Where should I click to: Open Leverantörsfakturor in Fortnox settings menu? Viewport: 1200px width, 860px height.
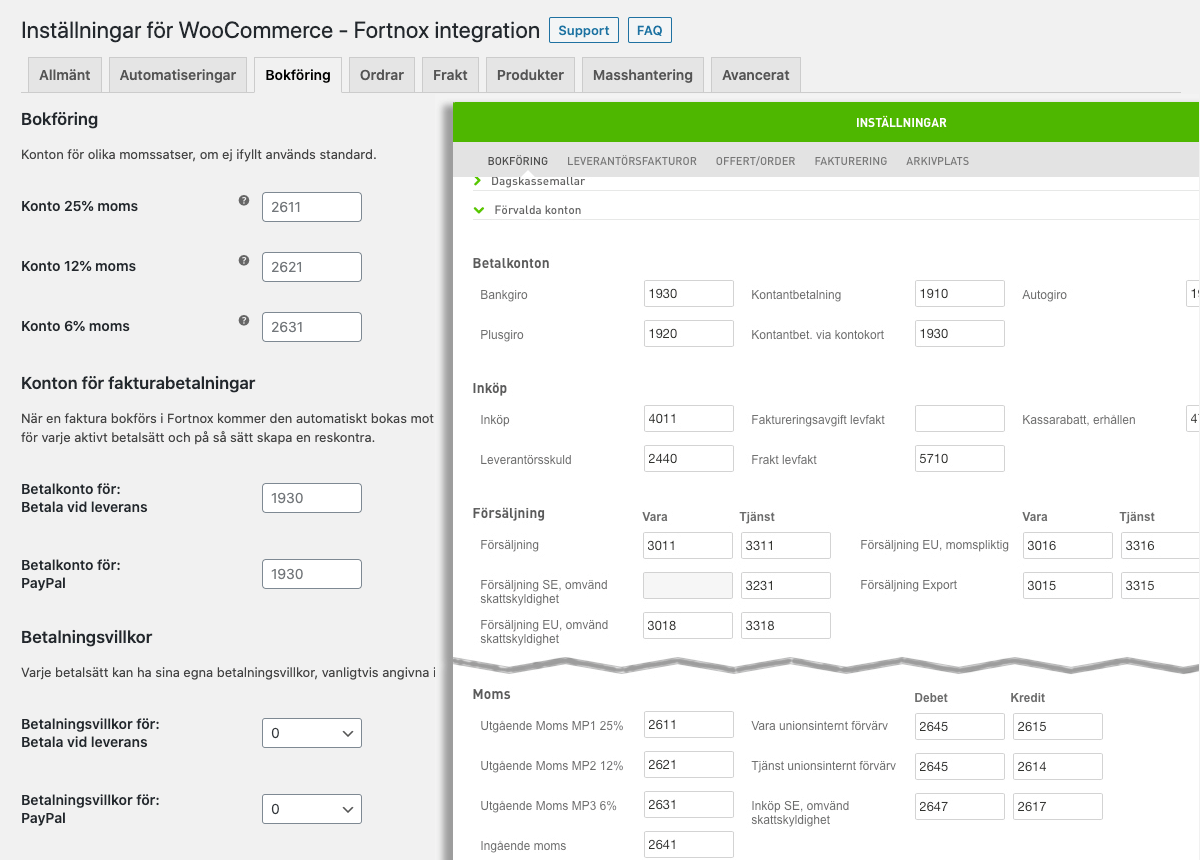(x=631, y=161)
